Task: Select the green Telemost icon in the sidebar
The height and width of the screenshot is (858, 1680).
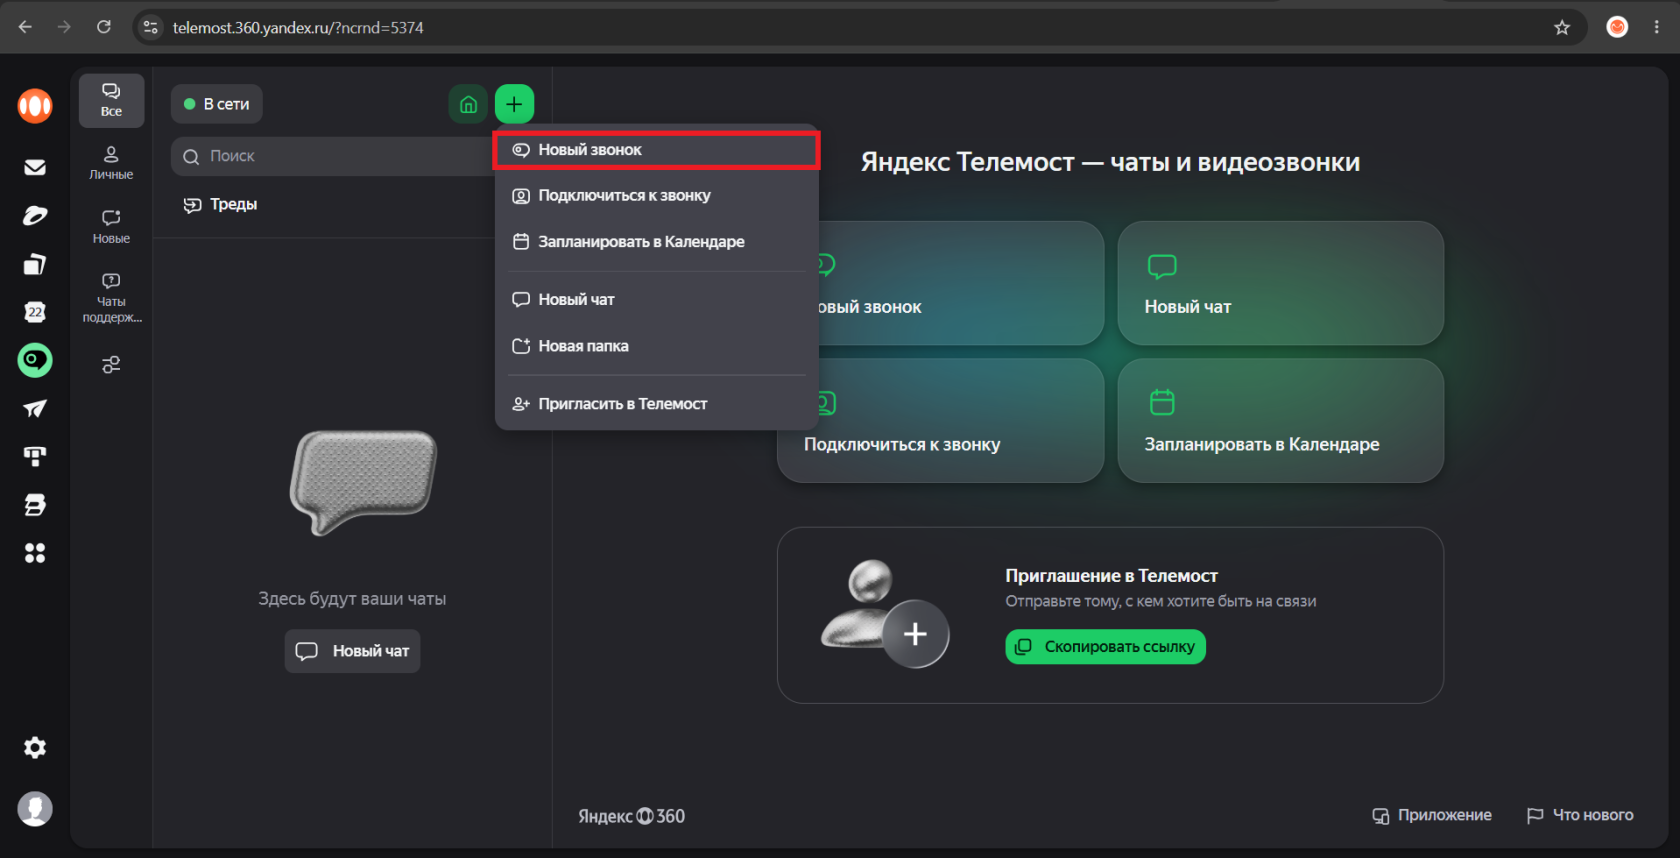Action: click(35, 360)
